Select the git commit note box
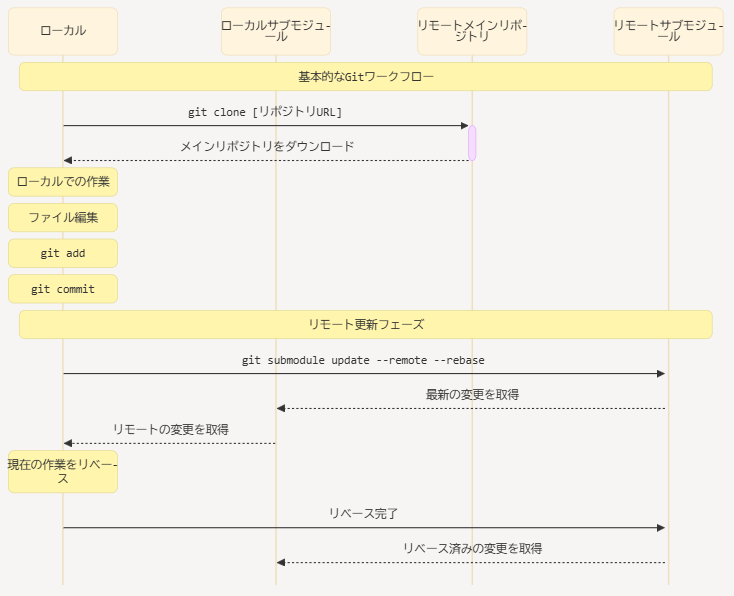734x596 pixels. [63, 289]
